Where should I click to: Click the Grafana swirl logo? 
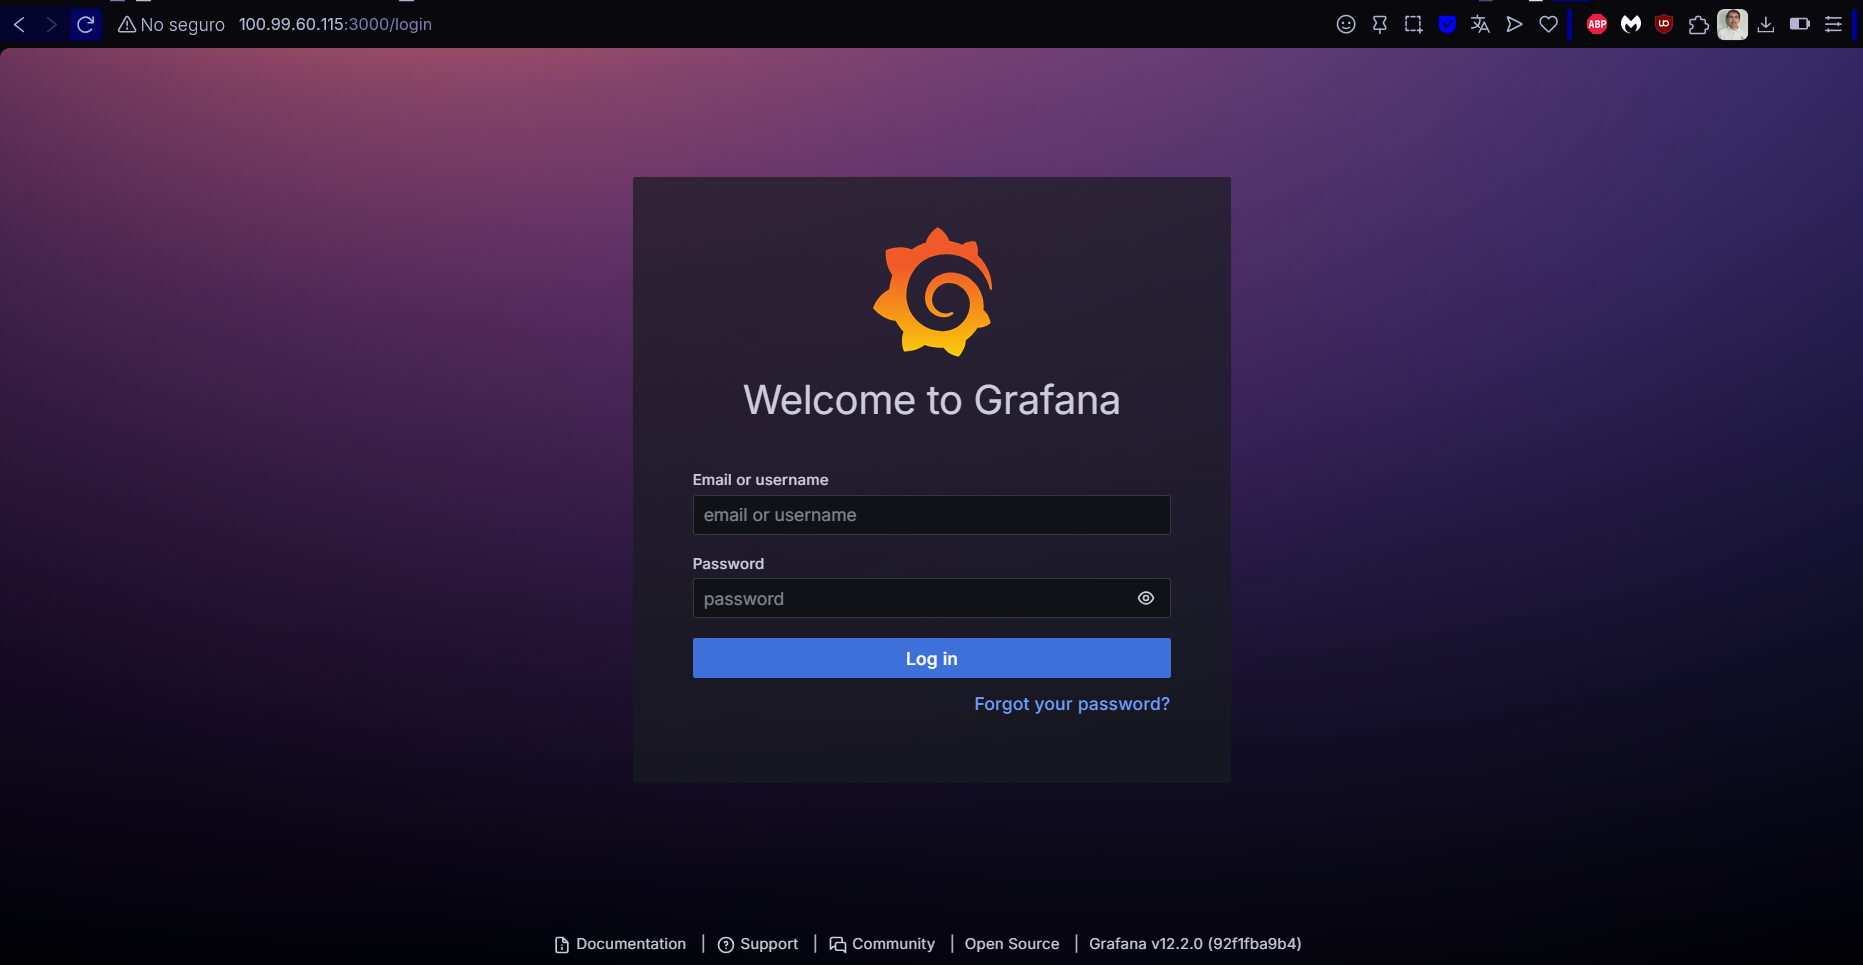coord(933,292)
